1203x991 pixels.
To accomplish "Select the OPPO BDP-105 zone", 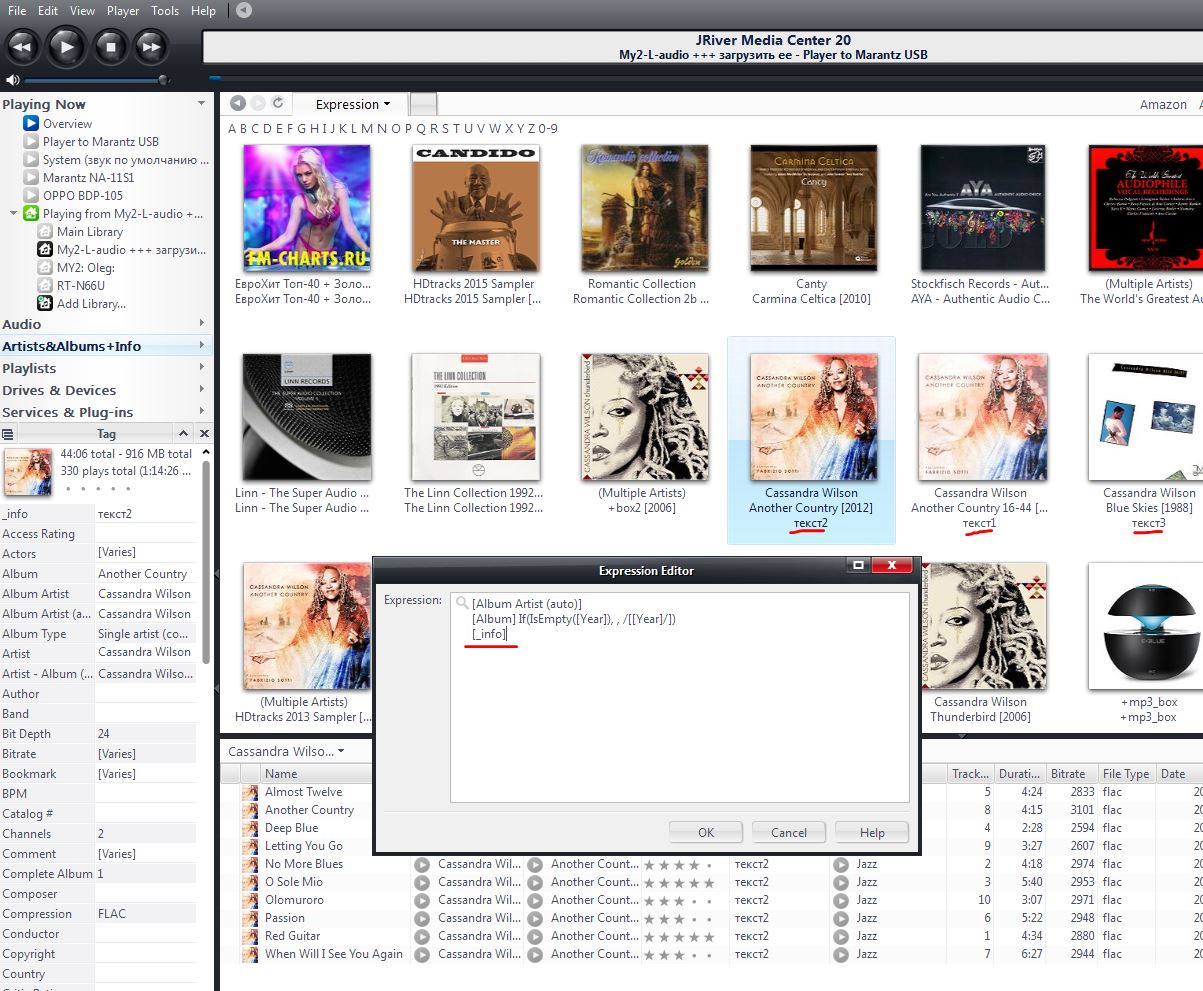I will (82, 195).
